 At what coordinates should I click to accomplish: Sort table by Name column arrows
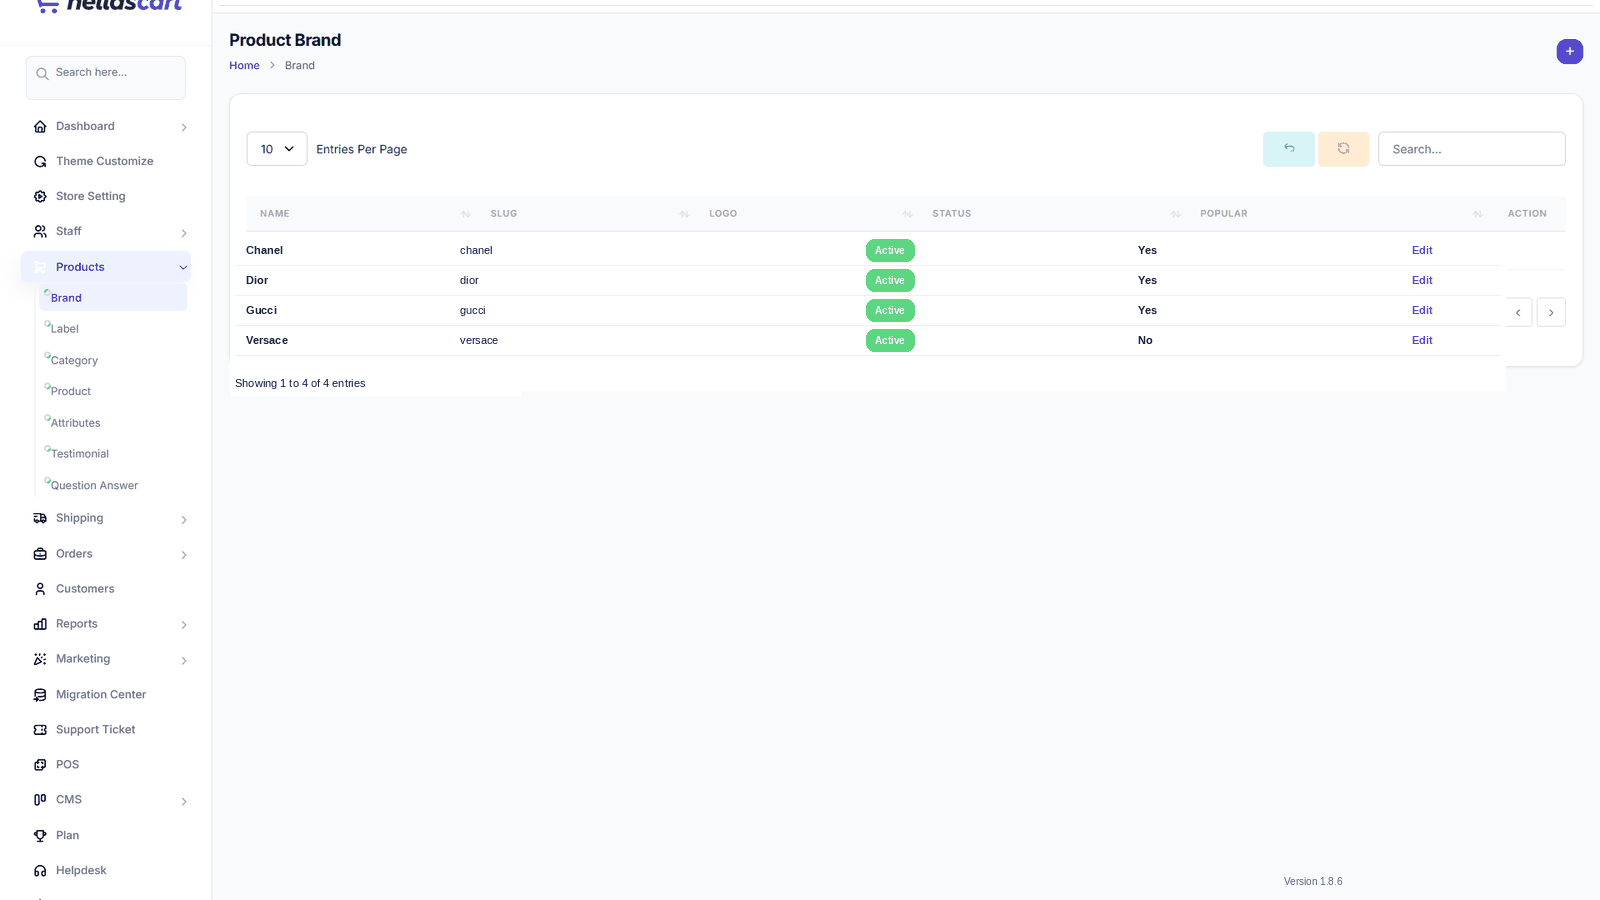coord(466,214)
